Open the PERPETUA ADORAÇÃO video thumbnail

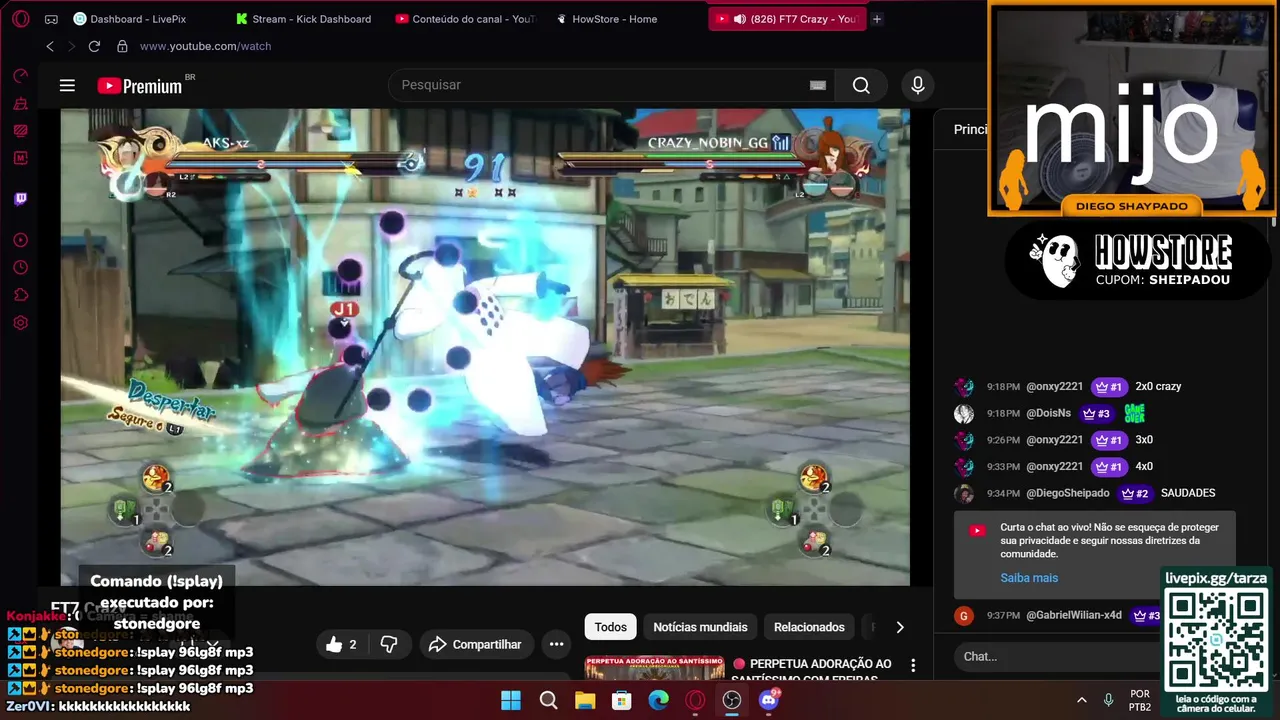click(654, 669)
